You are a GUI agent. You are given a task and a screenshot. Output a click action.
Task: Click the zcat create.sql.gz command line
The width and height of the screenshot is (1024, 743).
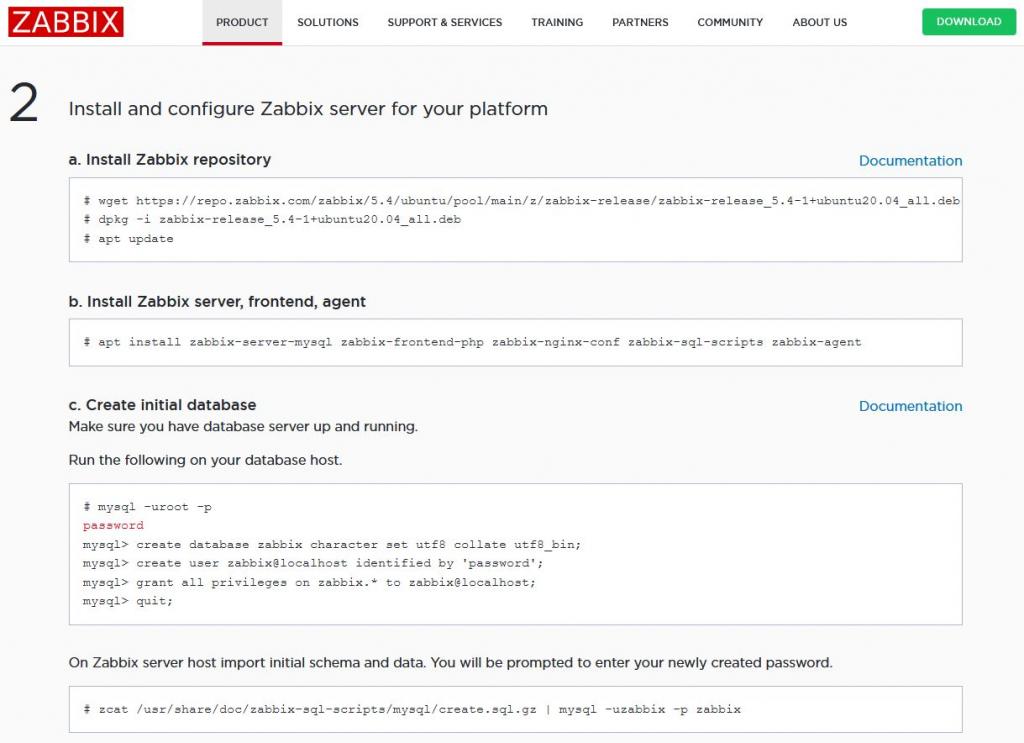point(411,710)
